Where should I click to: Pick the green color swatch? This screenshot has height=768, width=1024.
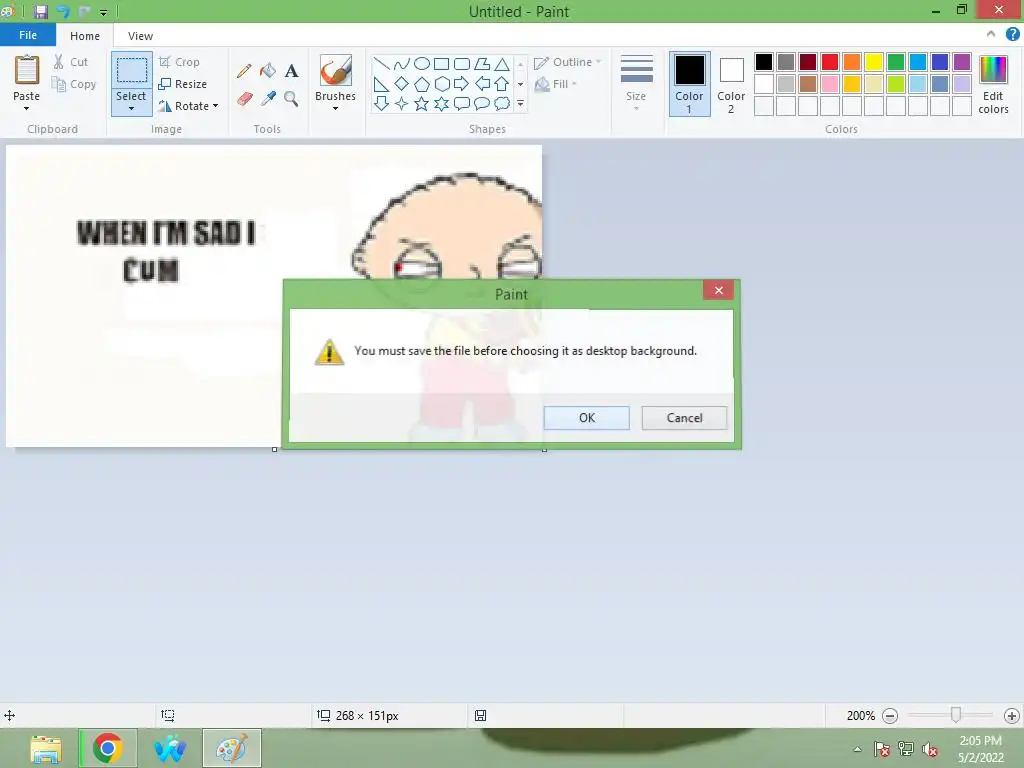click(x=896, y=62)
